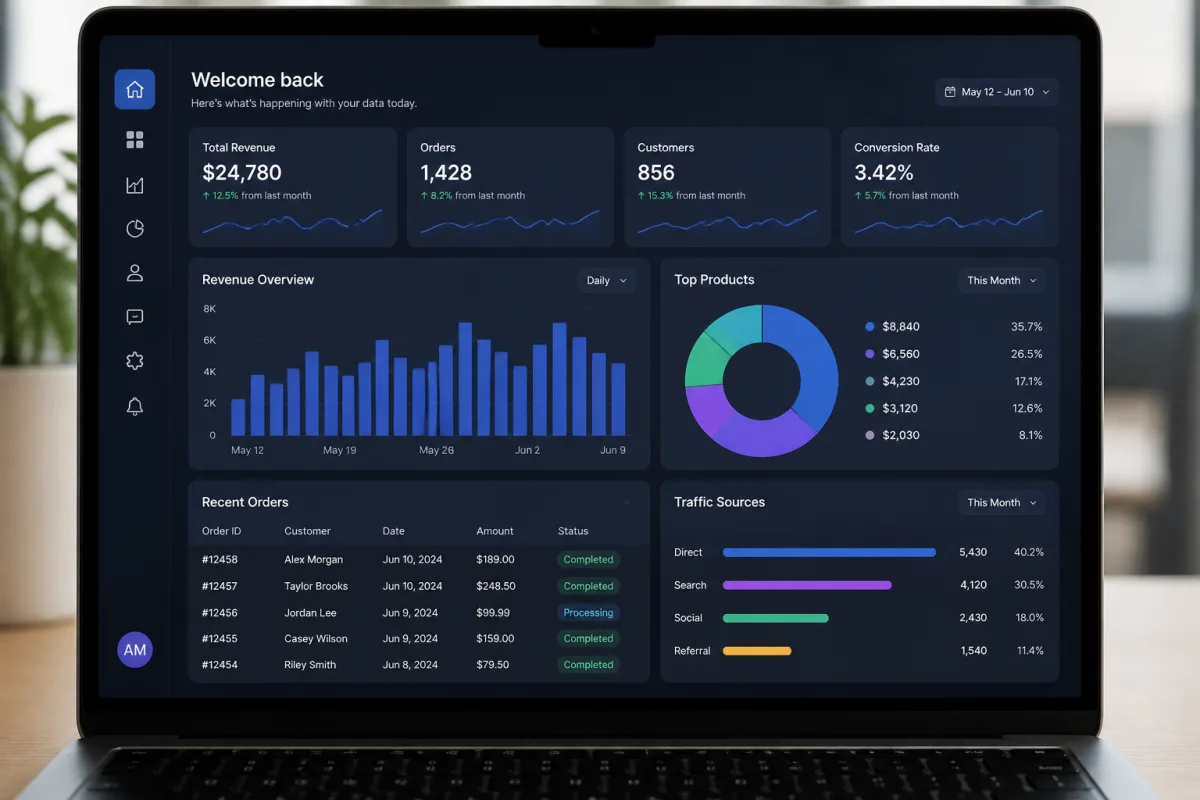Open the AM user avatar
This screenshot has width=1200, height=800.
coord(135,650)
